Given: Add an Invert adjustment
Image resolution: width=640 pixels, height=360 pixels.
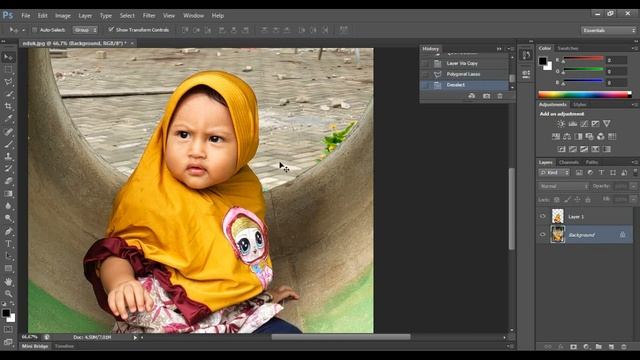Looking at the screenshot, I should point(562,149).
